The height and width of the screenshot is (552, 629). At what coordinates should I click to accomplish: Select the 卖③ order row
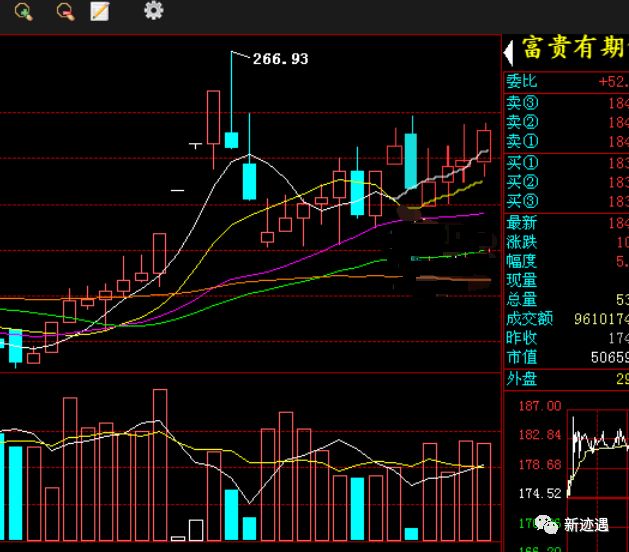[x=566, y=103]
